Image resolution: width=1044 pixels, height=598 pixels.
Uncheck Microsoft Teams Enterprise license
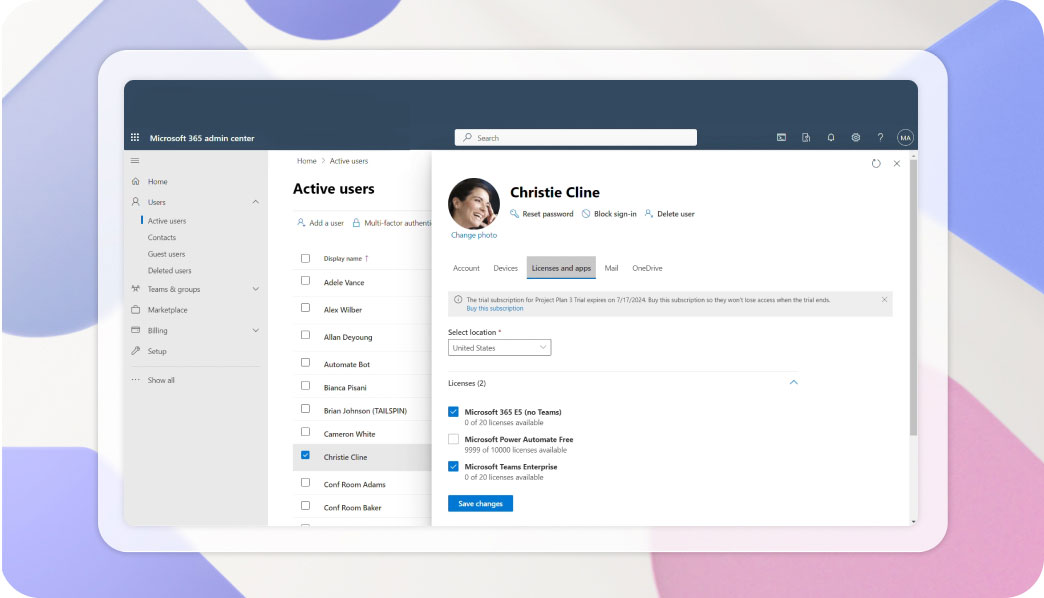453,466
